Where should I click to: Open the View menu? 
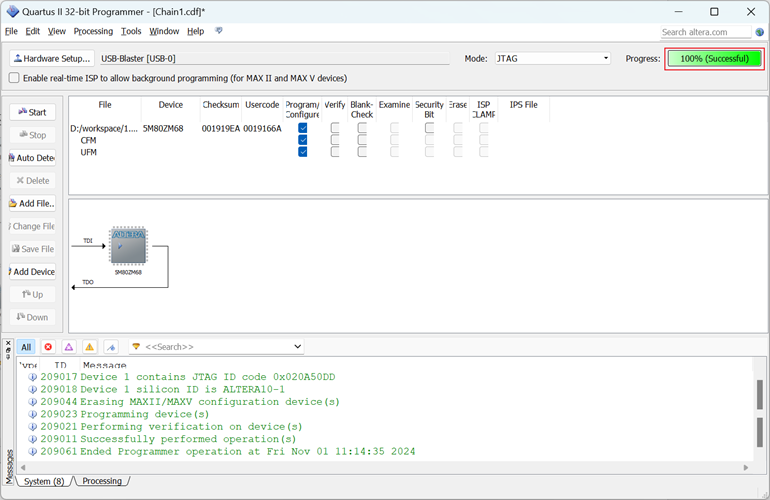tap(56, 31)
